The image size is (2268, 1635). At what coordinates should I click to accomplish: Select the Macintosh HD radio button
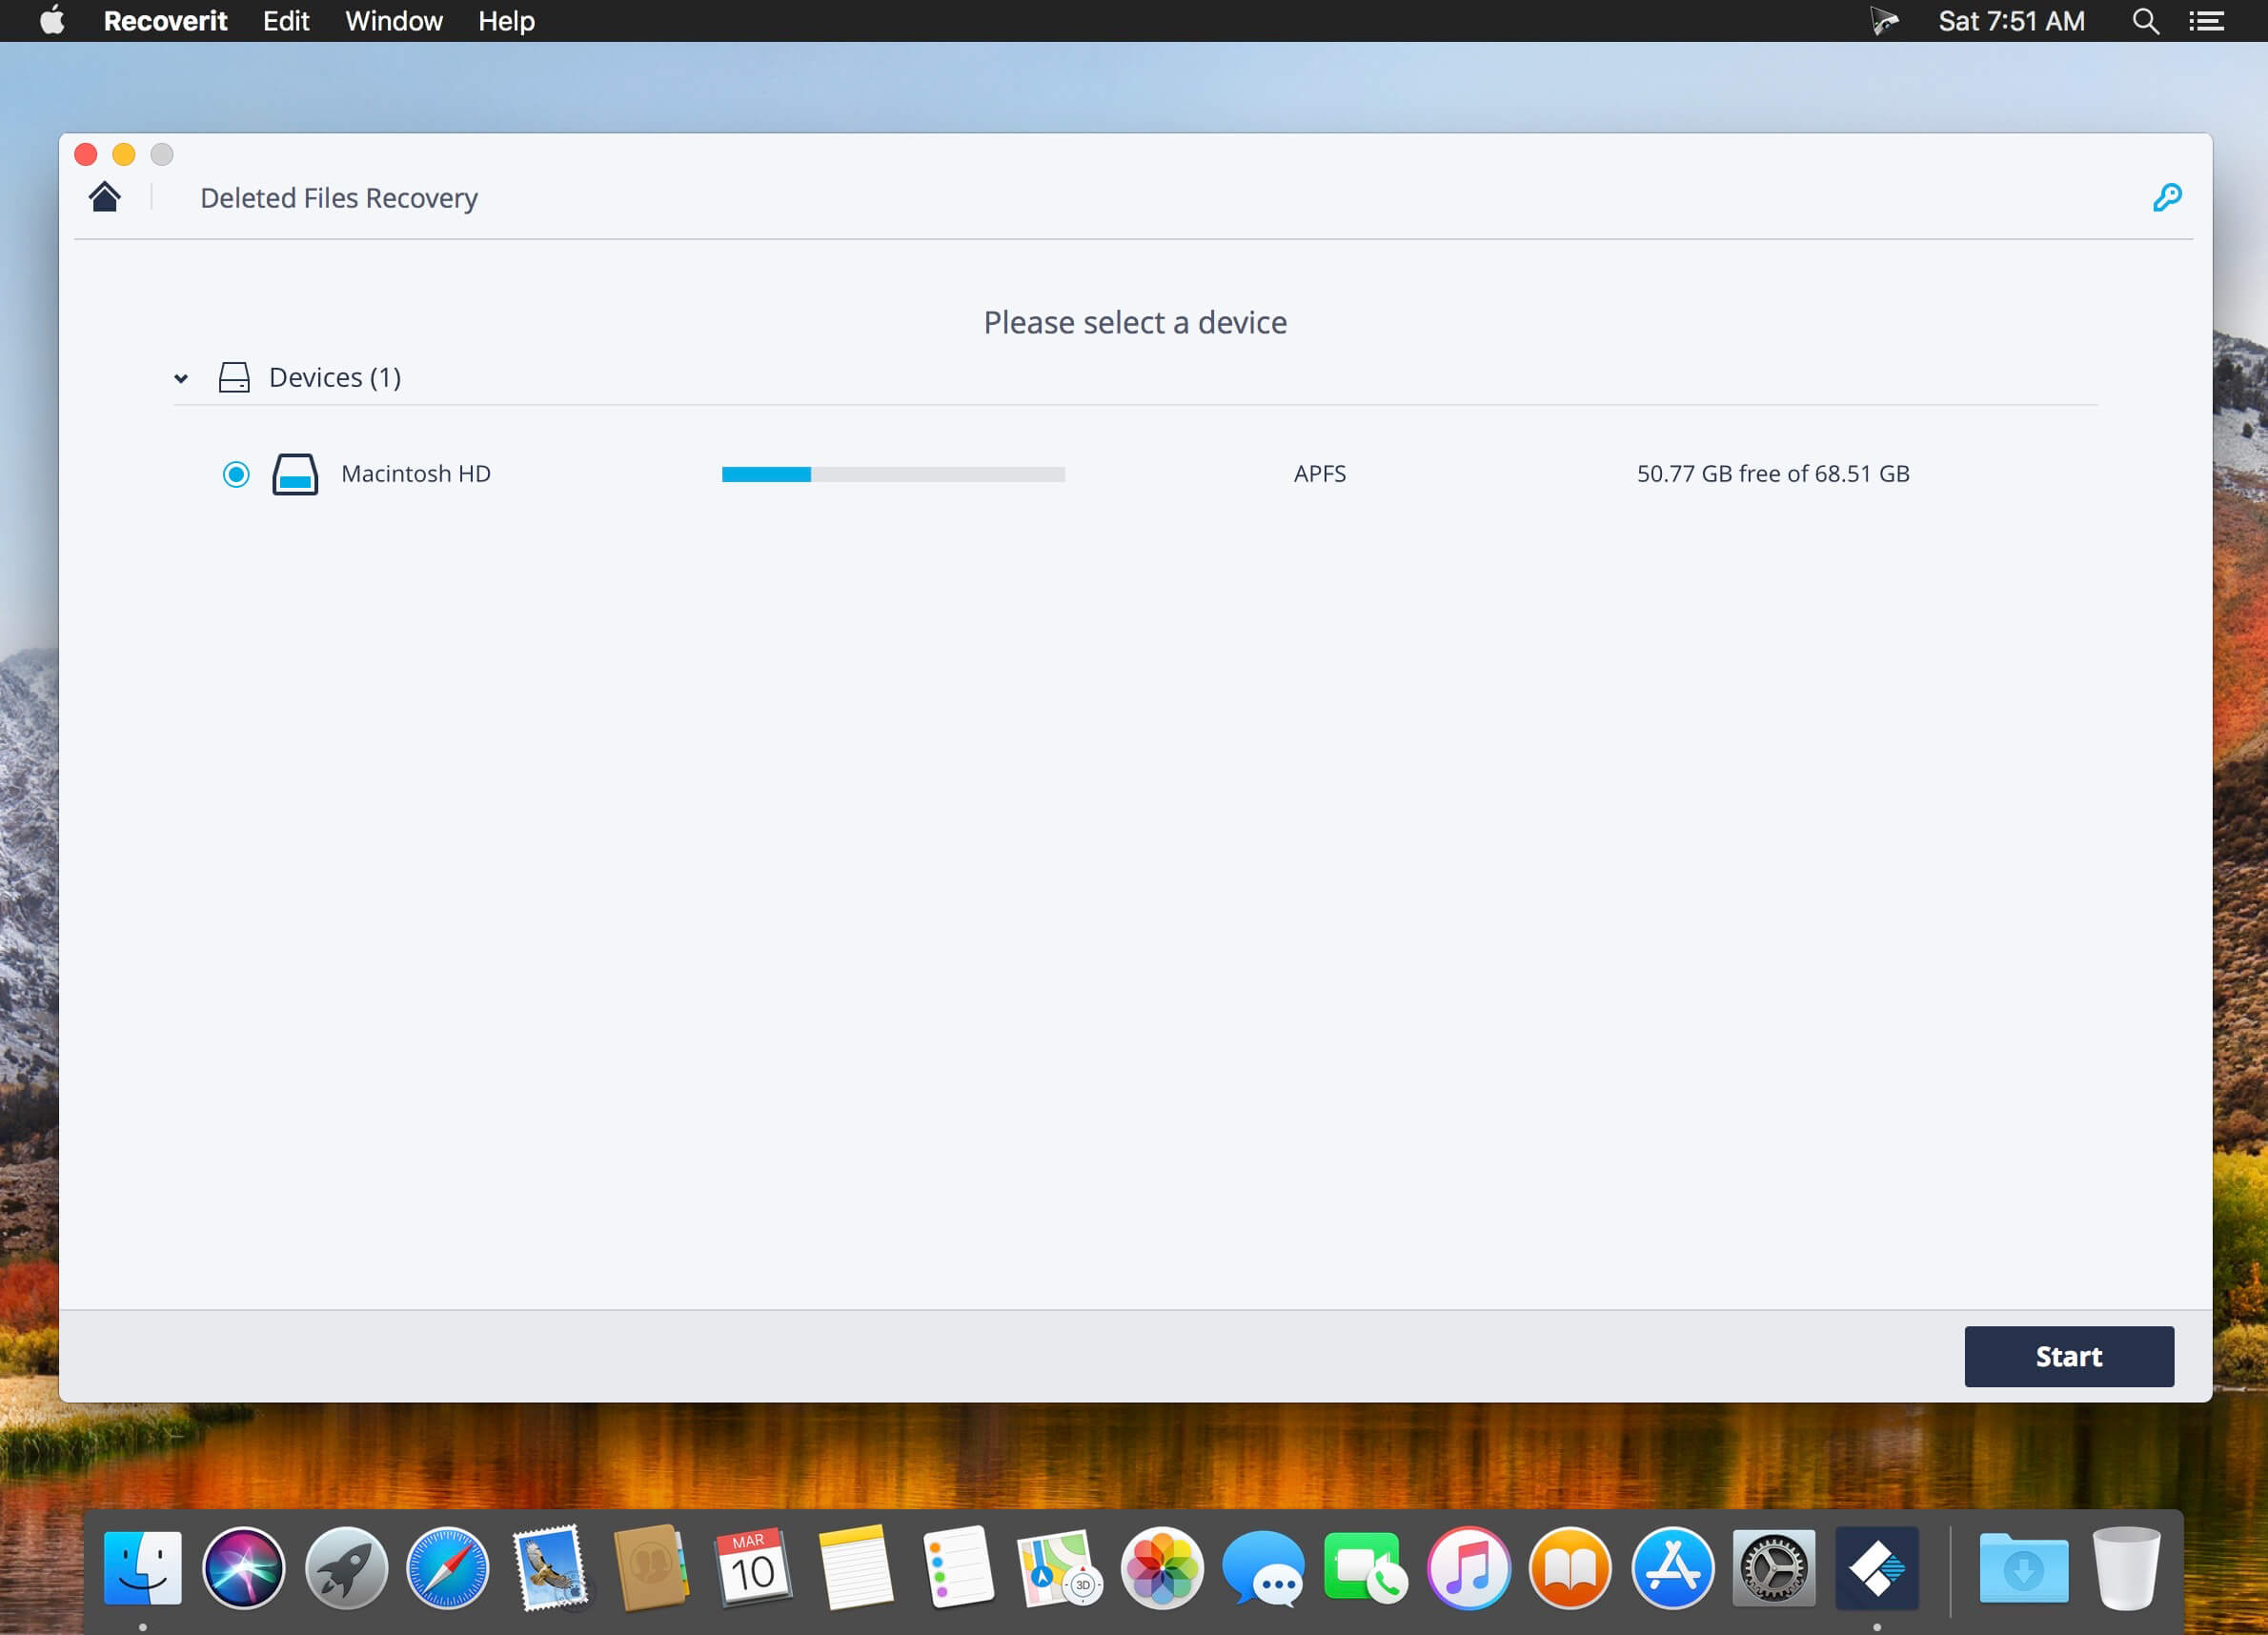pyautogui.click(x=236, y=474)
